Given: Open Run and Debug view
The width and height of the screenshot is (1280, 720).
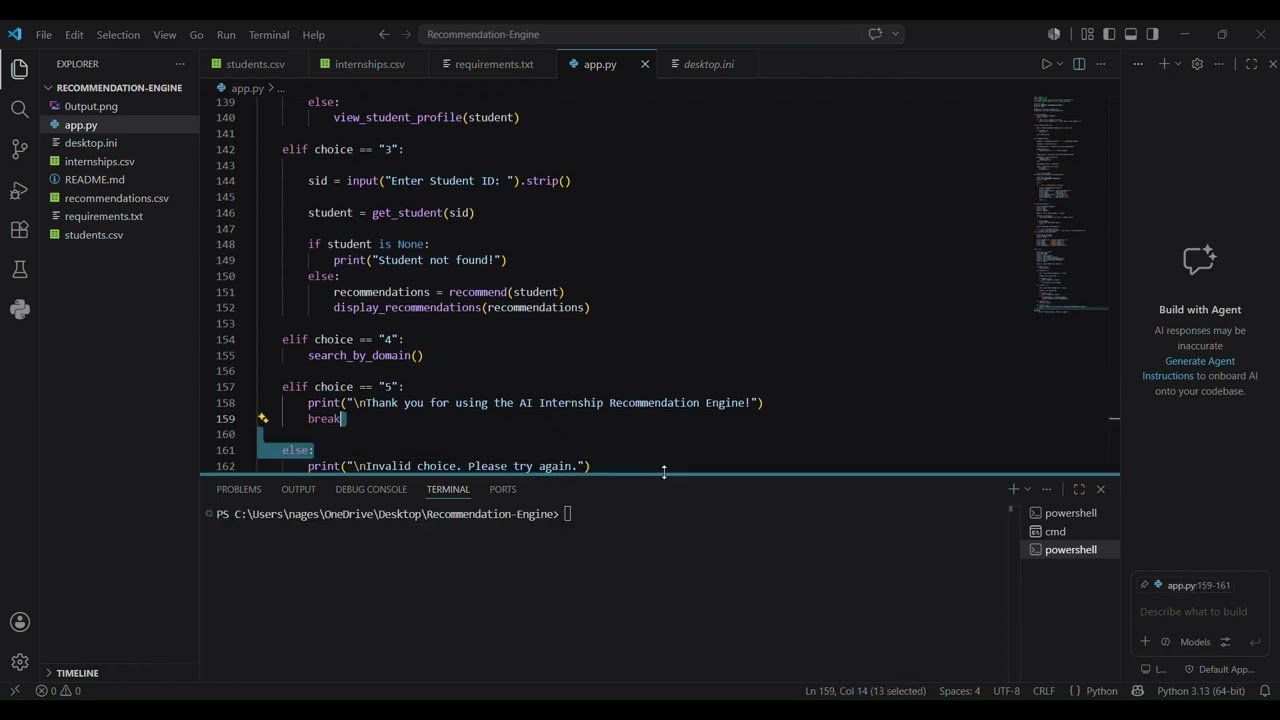Looking at the screenshot, I should pos(19,190).
